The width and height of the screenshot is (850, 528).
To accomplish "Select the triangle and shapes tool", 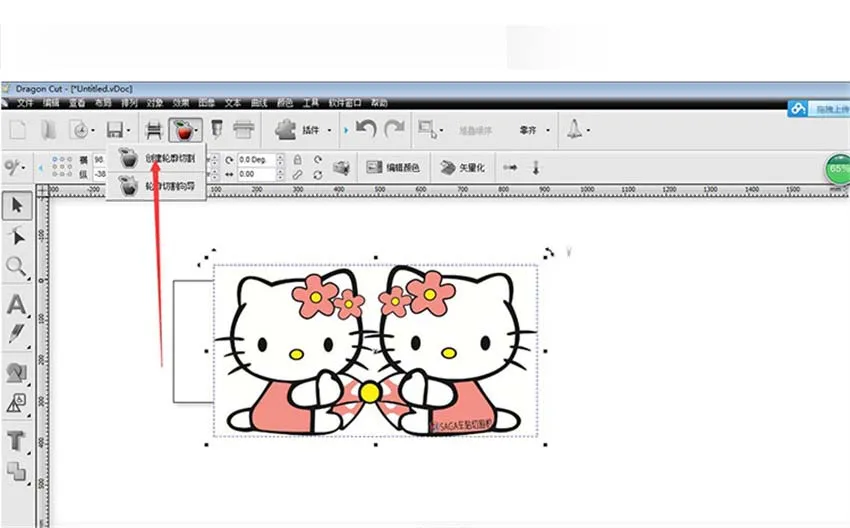I will (x=16, y=403).
